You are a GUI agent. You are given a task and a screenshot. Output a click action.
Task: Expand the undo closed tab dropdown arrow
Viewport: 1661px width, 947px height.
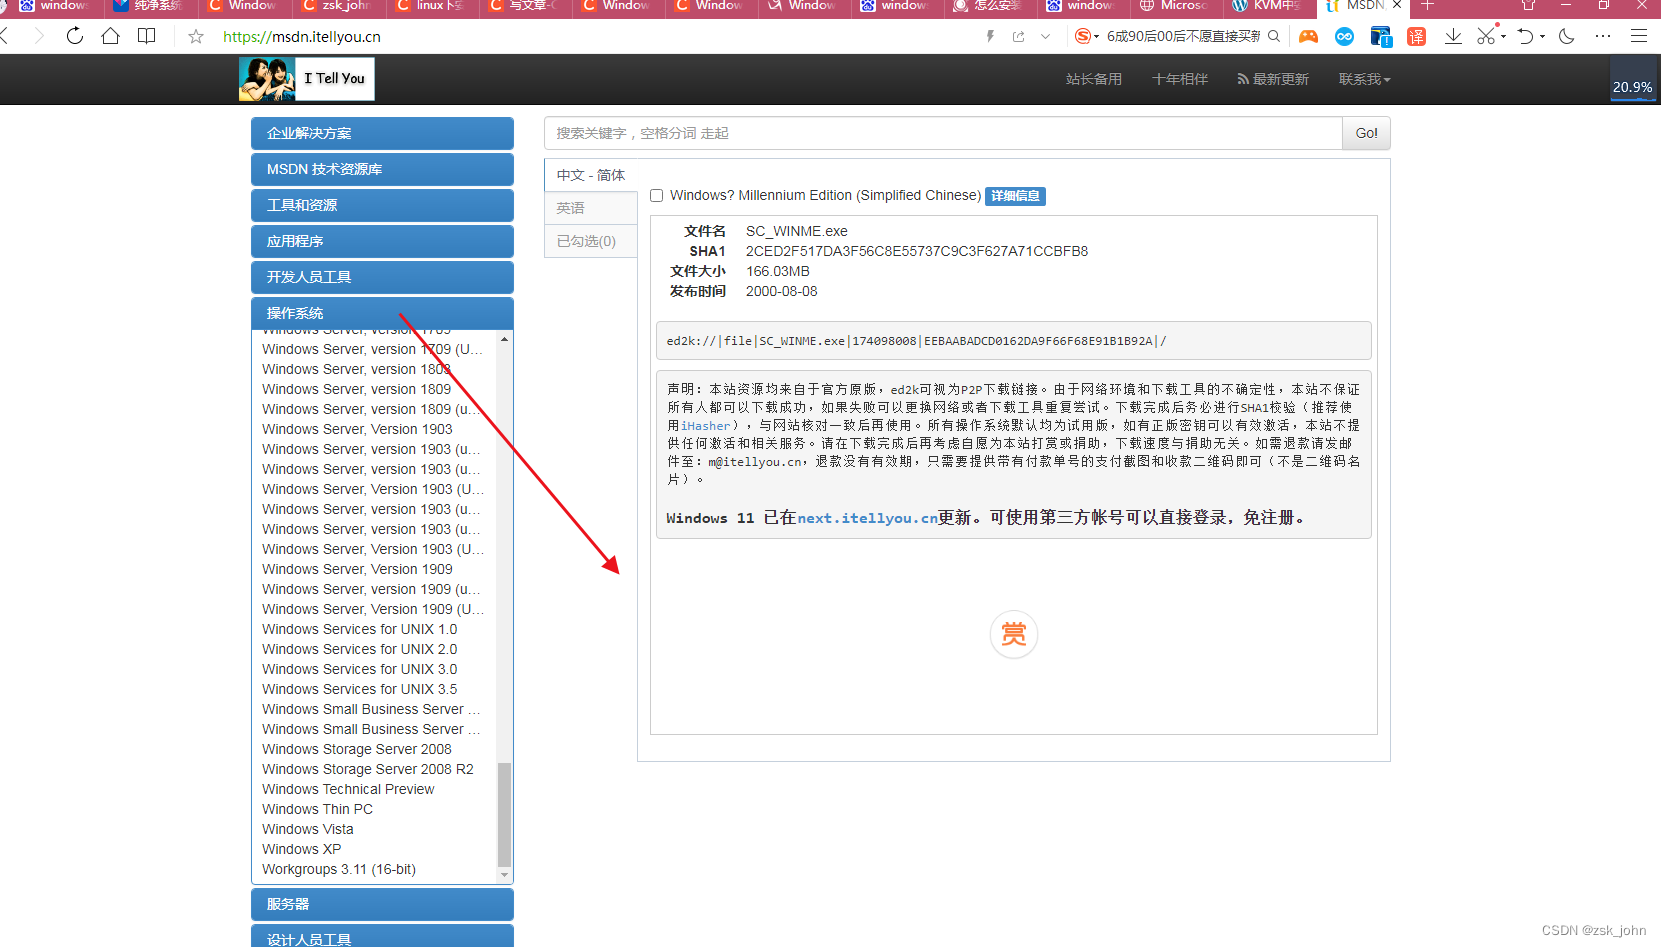pos(1542,36)
